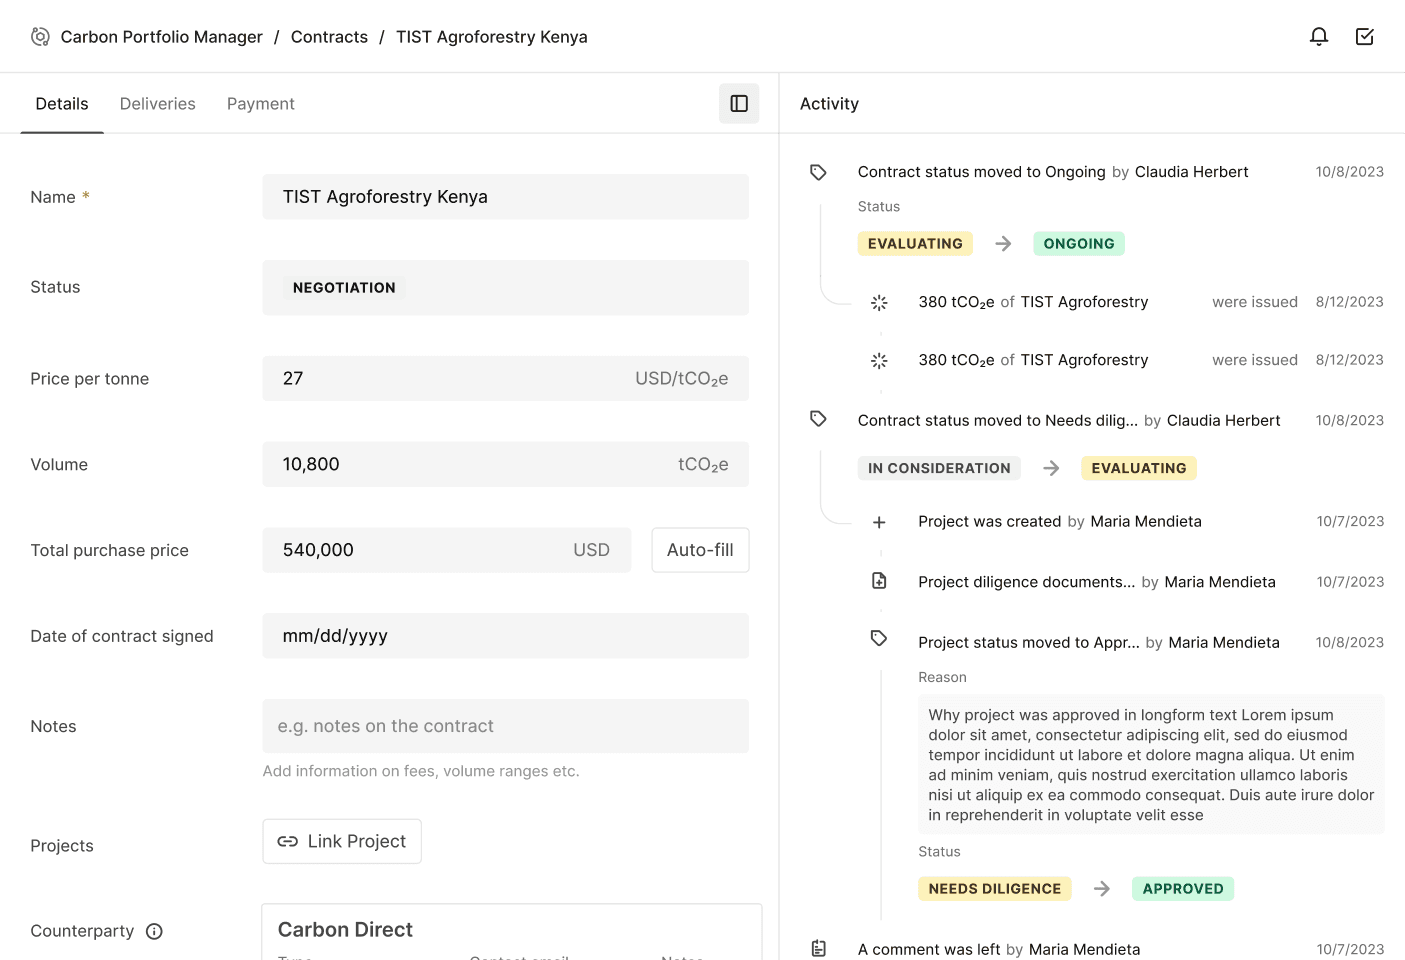Open the Carbon Direct counterparty card
The image size is (1405, 960).
pyautogui.click(x=512, y=932)
